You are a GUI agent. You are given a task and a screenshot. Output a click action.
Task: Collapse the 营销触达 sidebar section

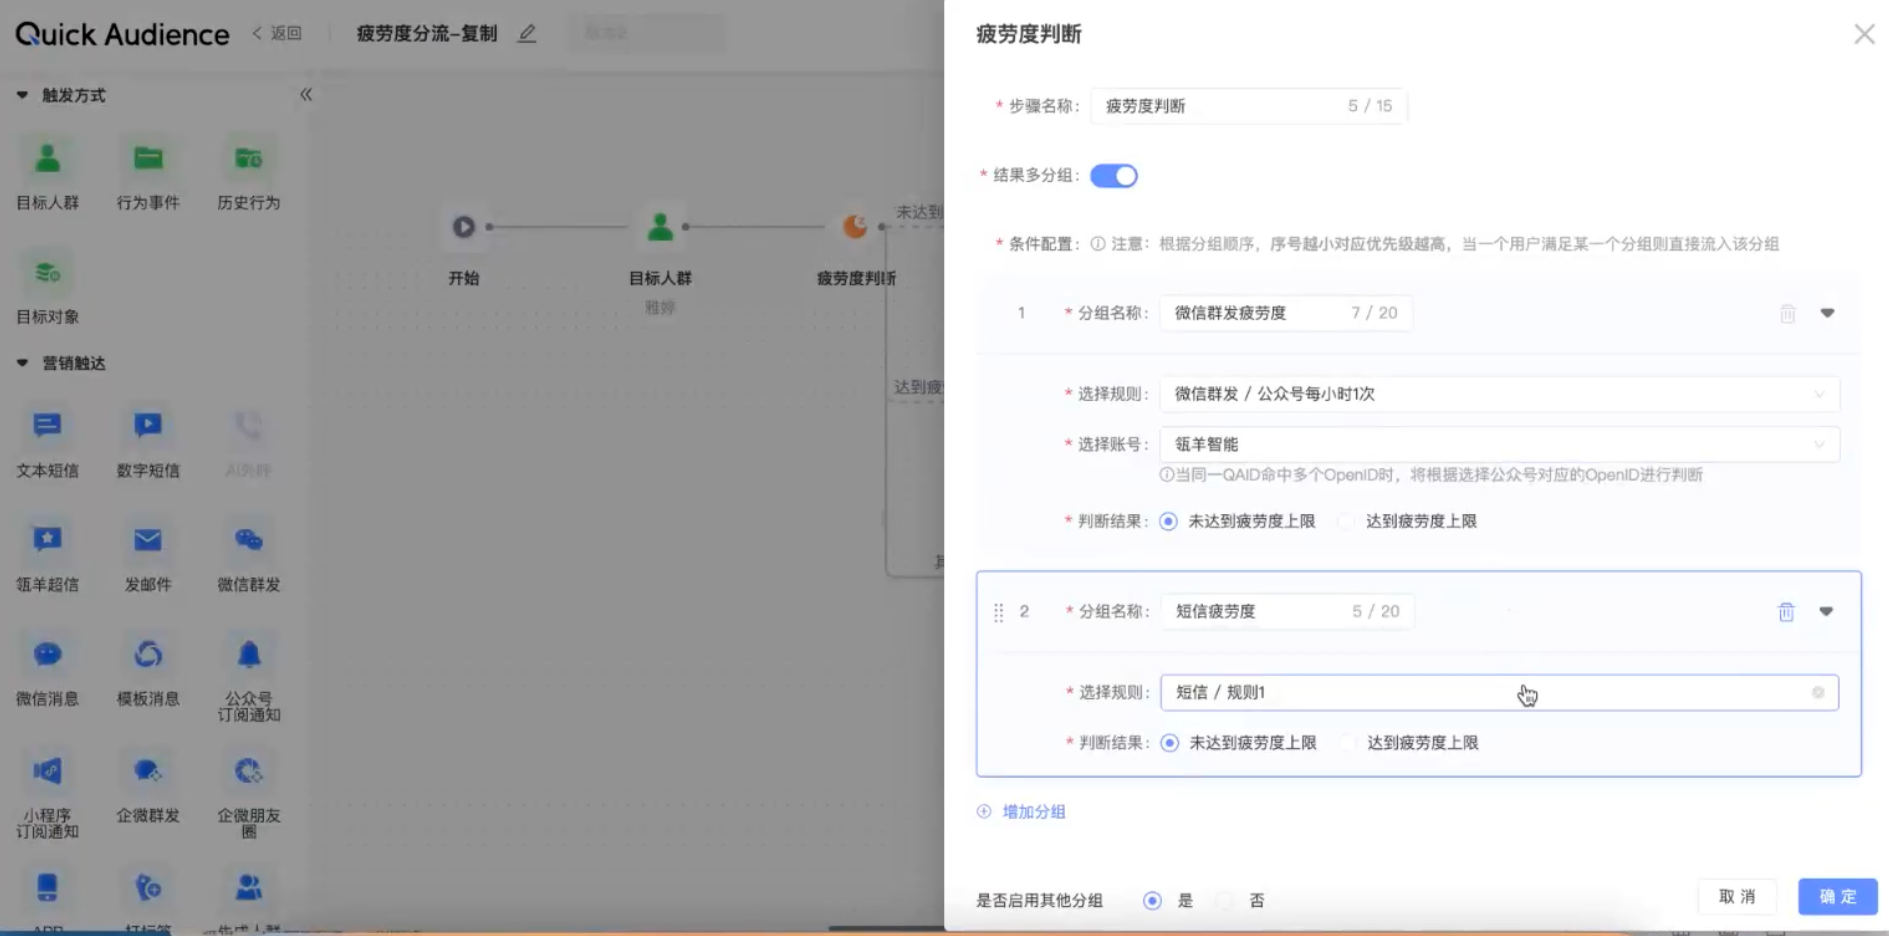pos(22,363)
